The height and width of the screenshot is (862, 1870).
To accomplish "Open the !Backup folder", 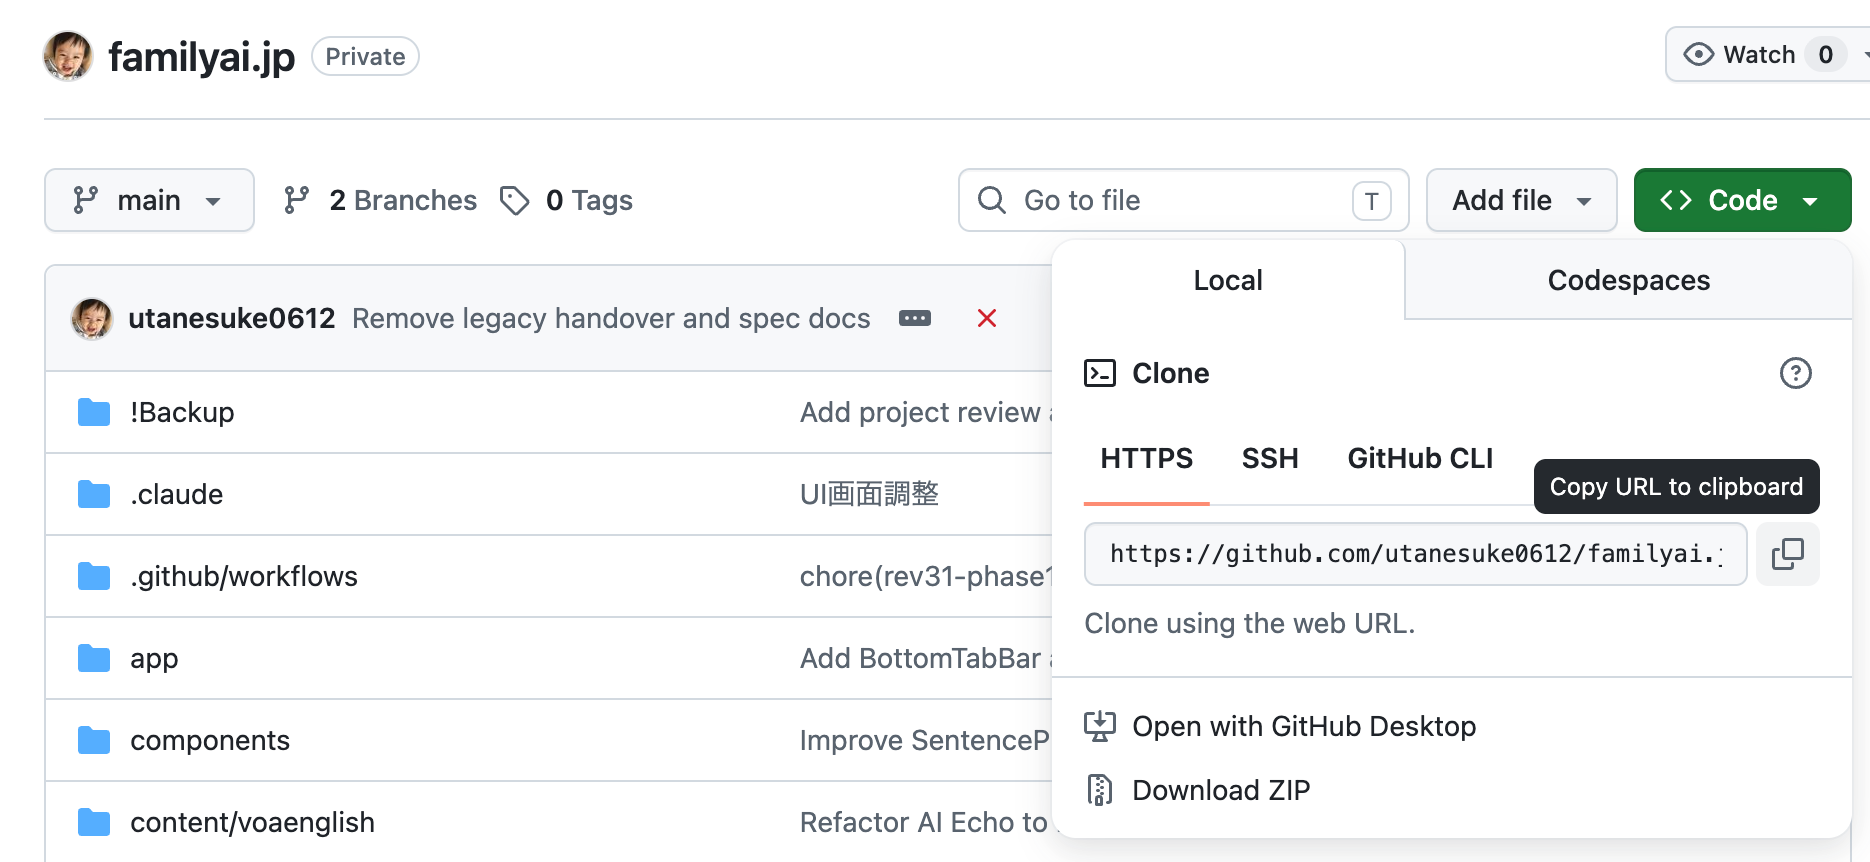I will 182,412.
